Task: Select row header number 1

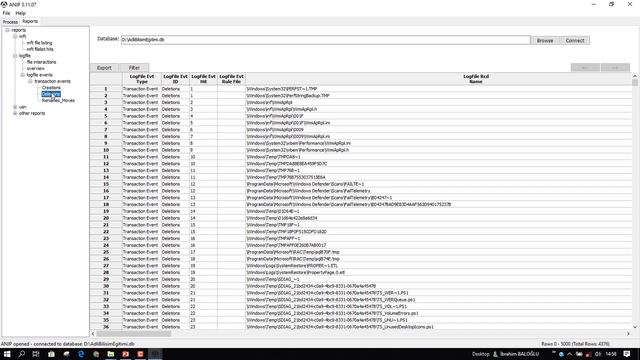Action: pos(106,89)
